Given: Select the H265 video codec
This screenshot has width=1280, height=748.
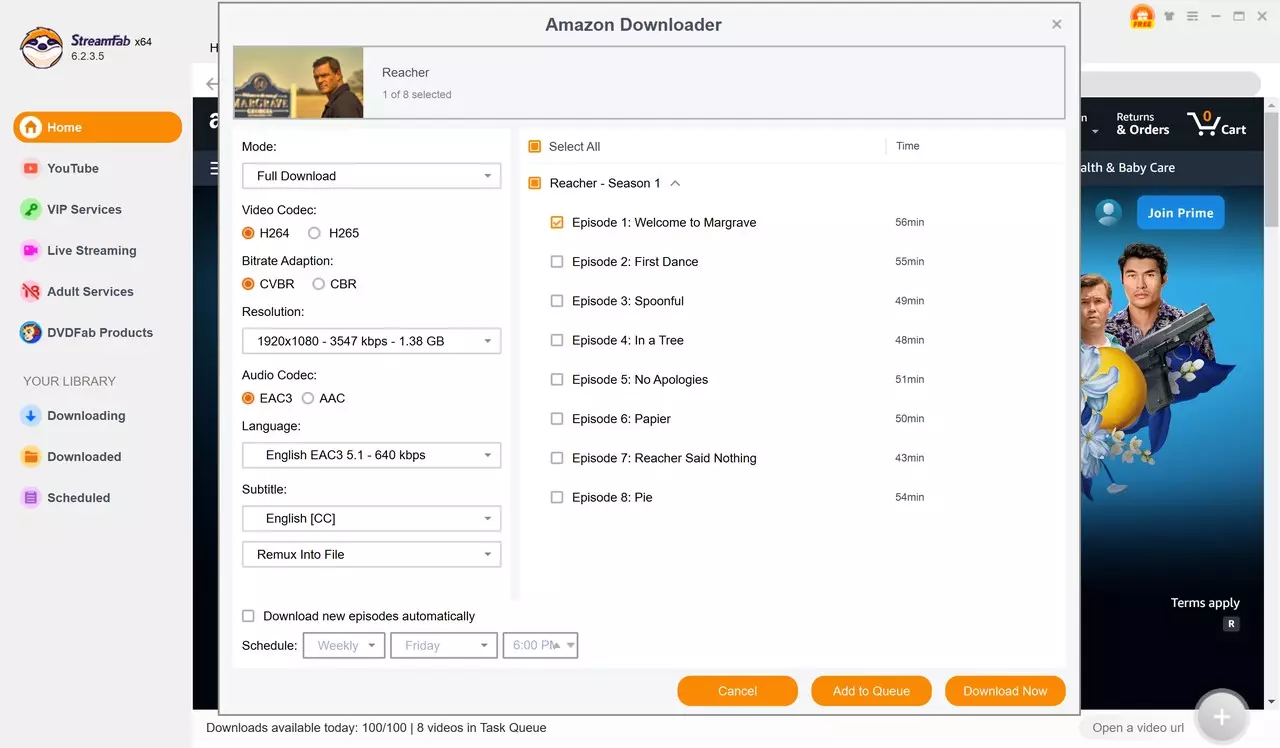Looking at the screenshot, I should pos(314,233).
